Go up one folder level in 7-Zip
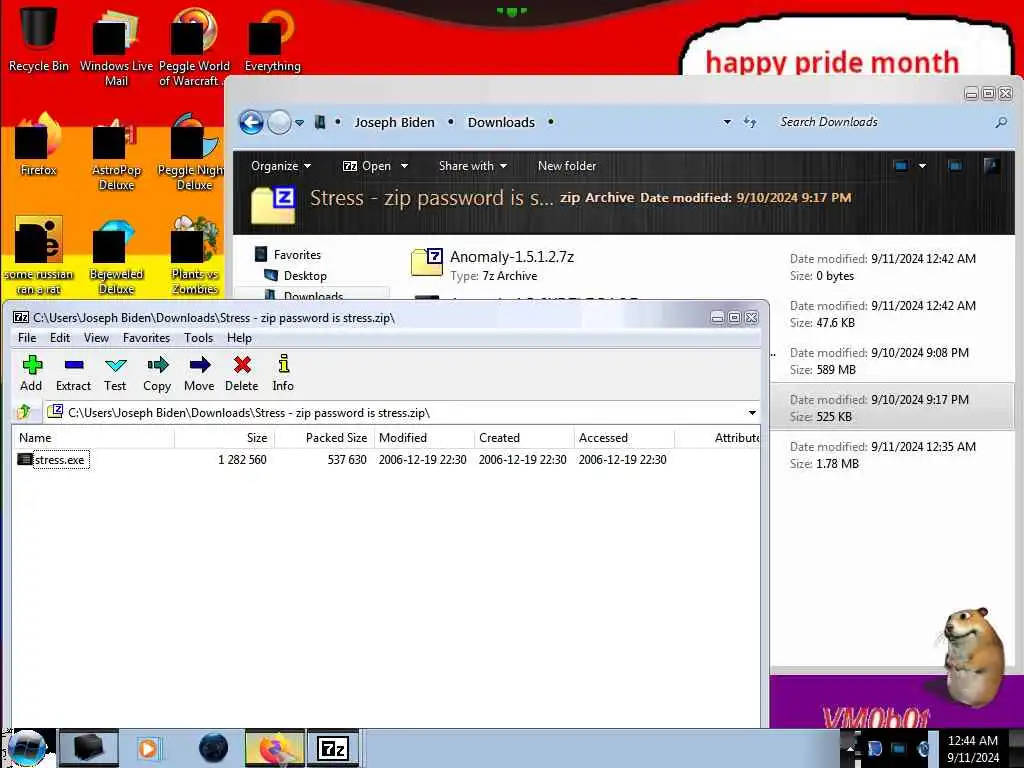 pyautogui.click(x=25, y=412)
